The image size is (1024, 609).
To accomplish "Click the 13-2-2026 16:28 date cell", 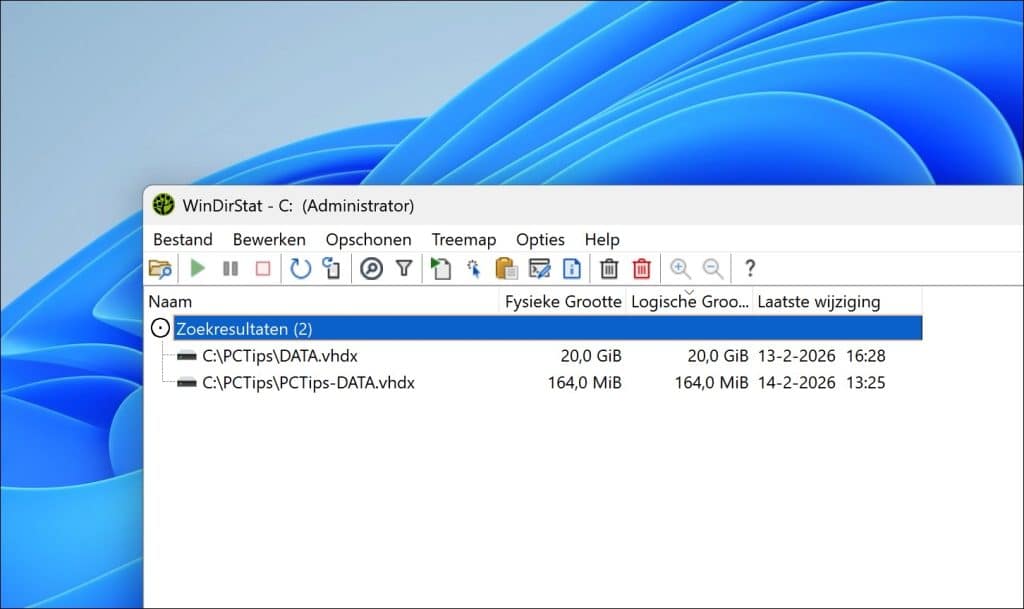I will [x=822, y=356].
